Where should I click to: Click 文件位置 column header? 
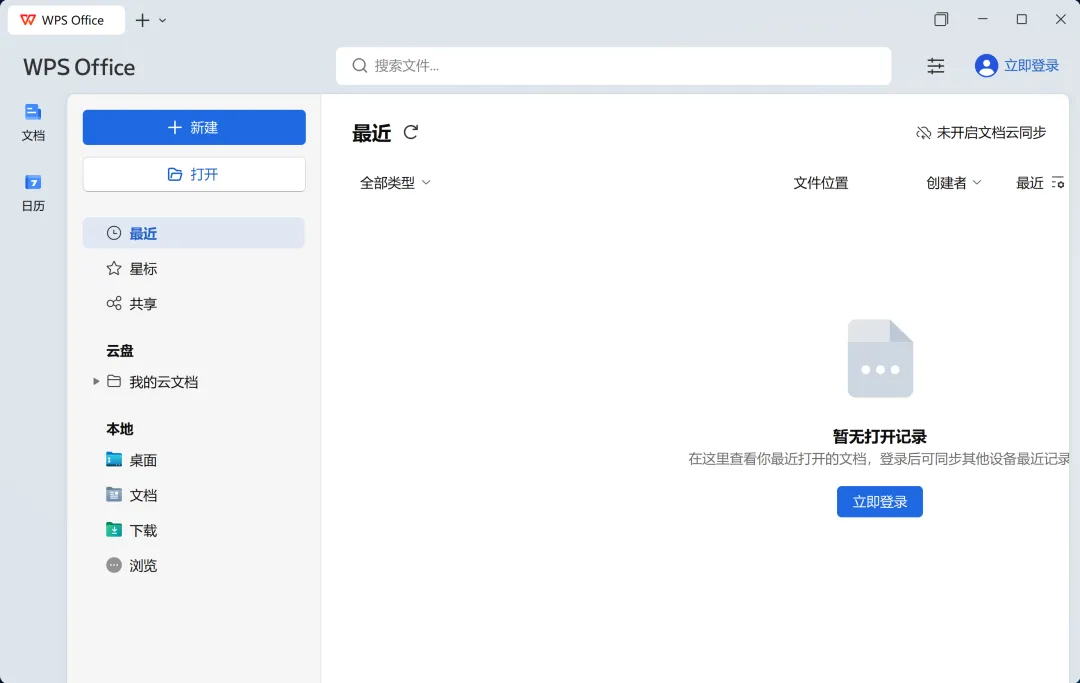pyautogui.click(x=820, y=183)
